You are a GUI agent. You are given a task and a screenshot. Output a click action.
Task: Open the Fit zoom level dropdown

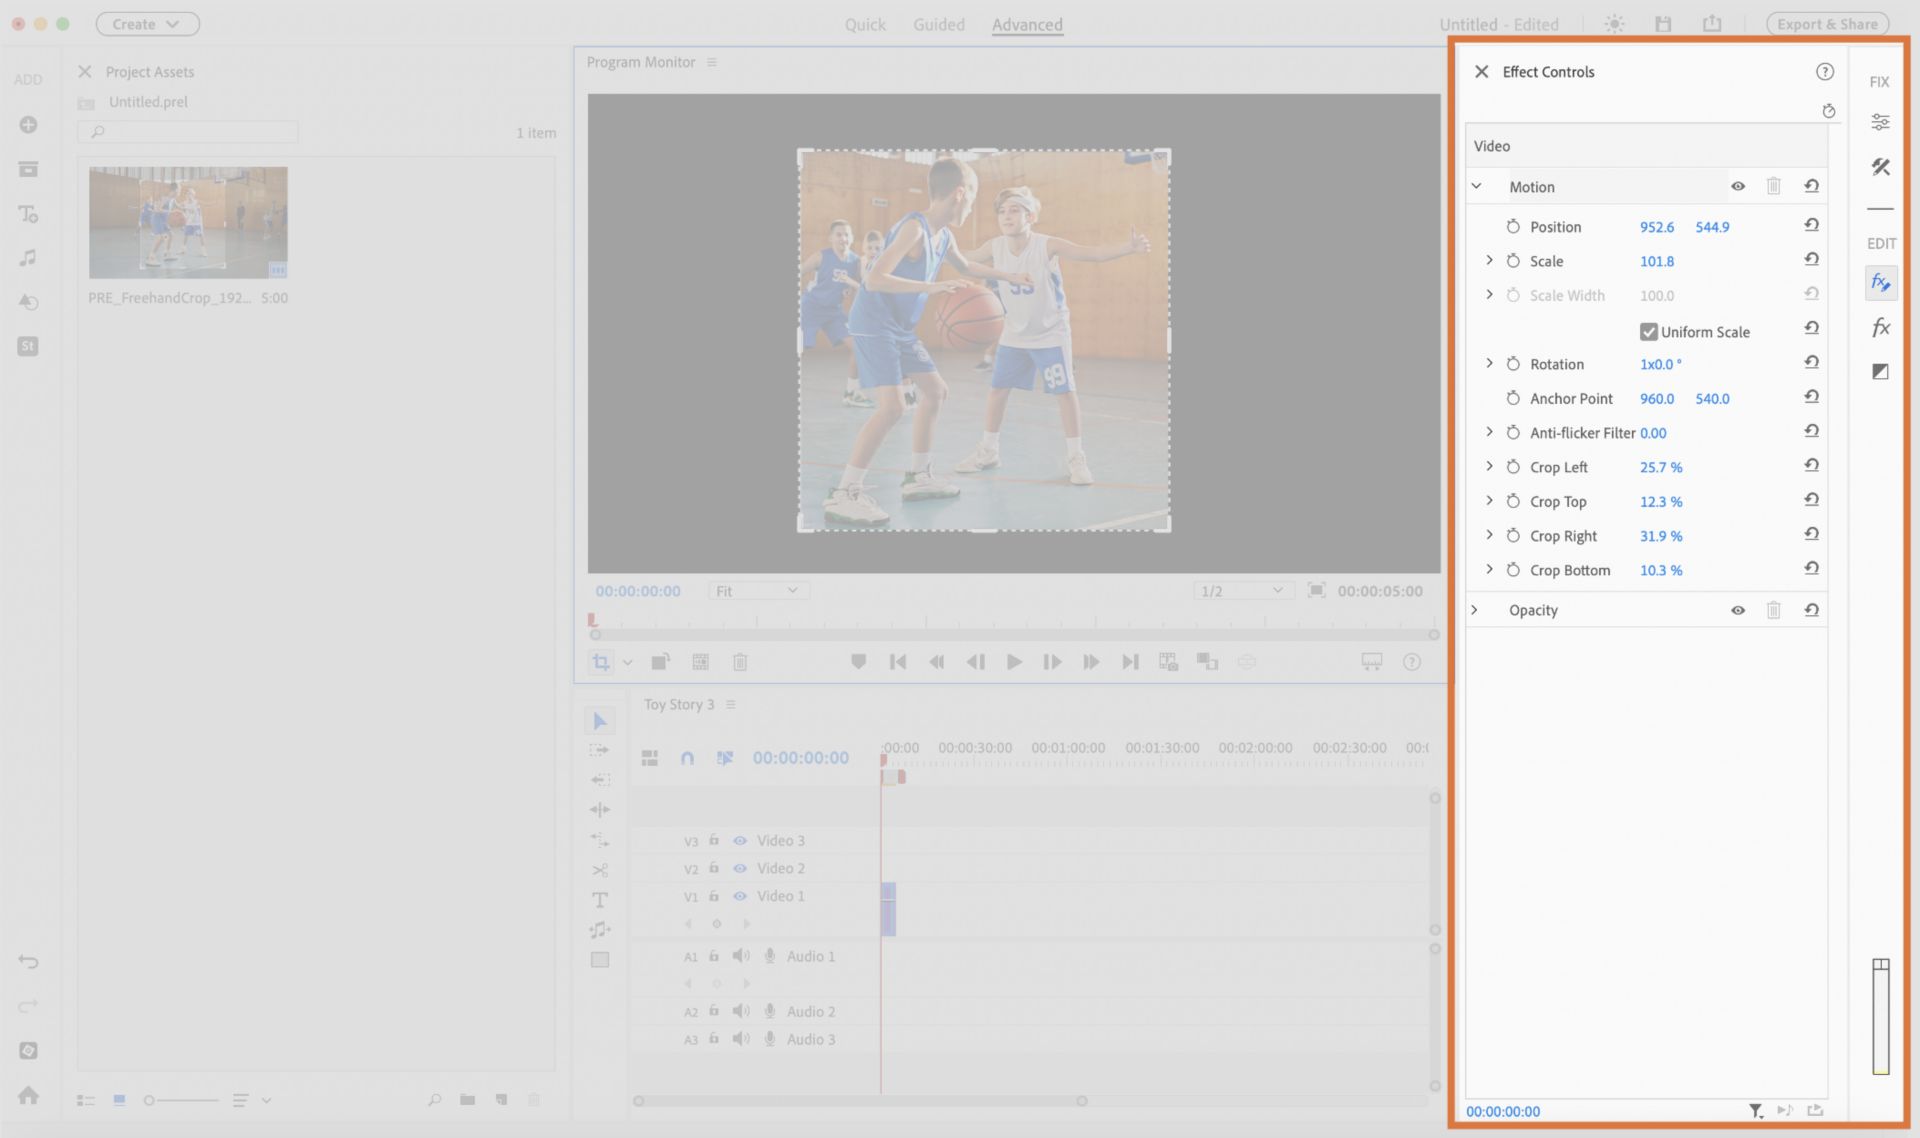point(757,591)
